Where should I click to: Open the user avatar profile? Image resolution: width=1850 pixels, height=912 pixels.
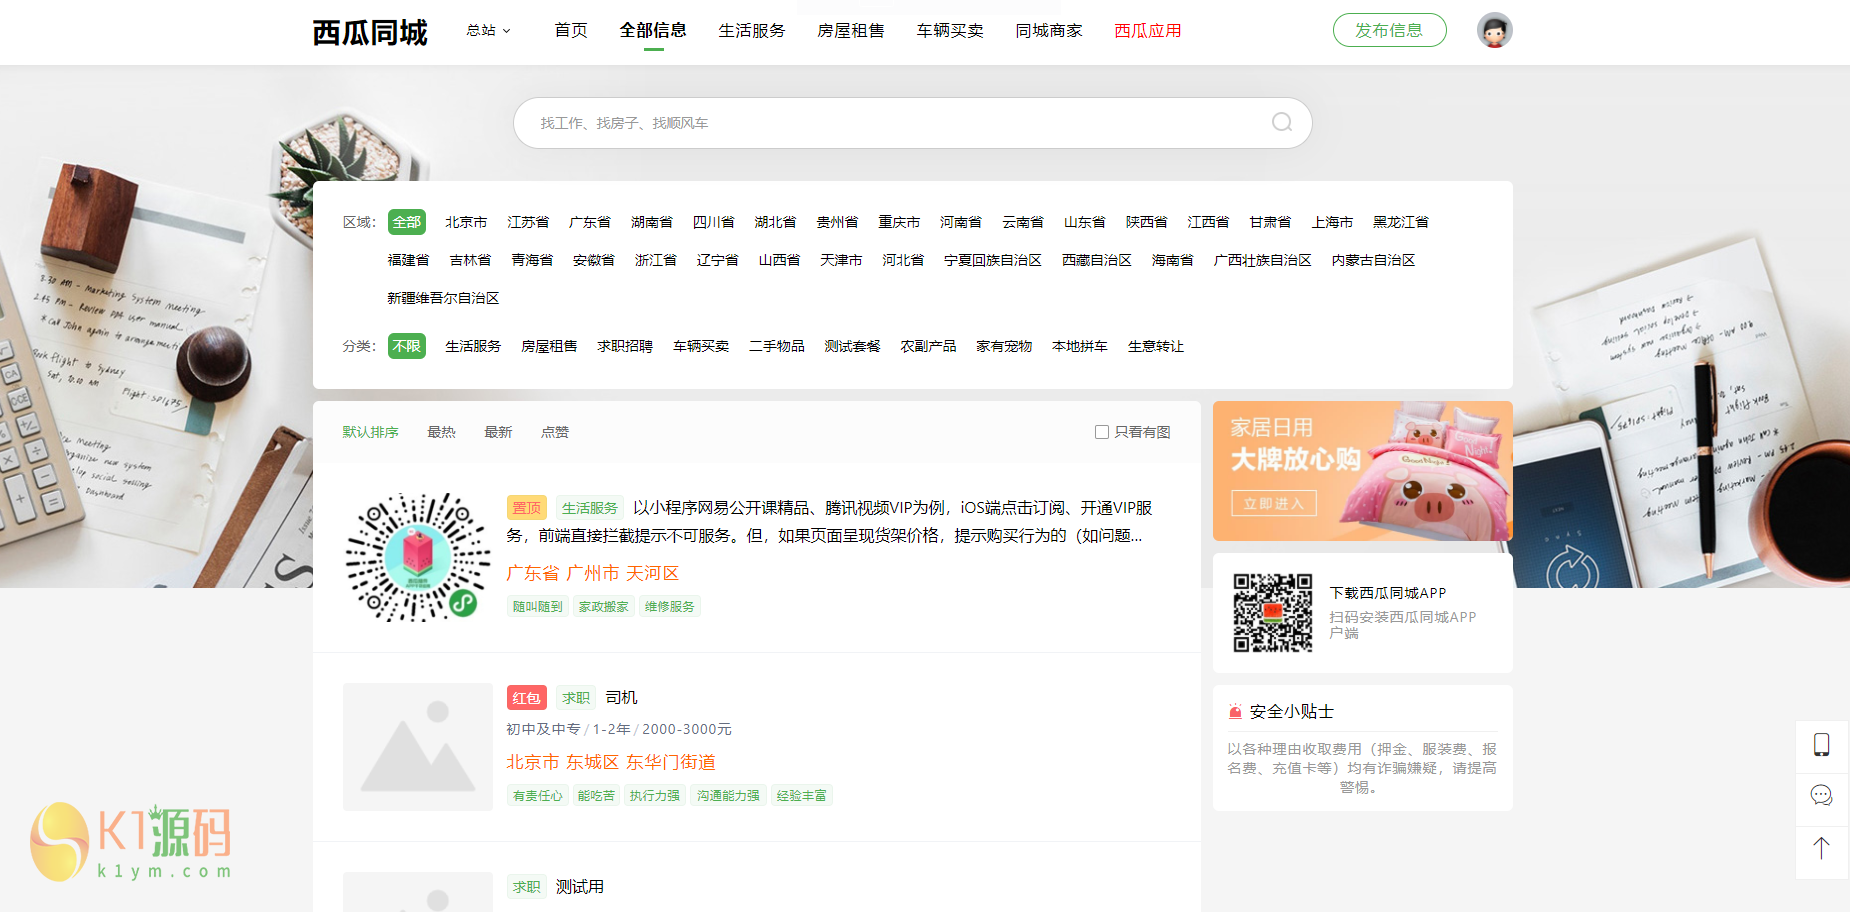click(x=1494, y=31)
